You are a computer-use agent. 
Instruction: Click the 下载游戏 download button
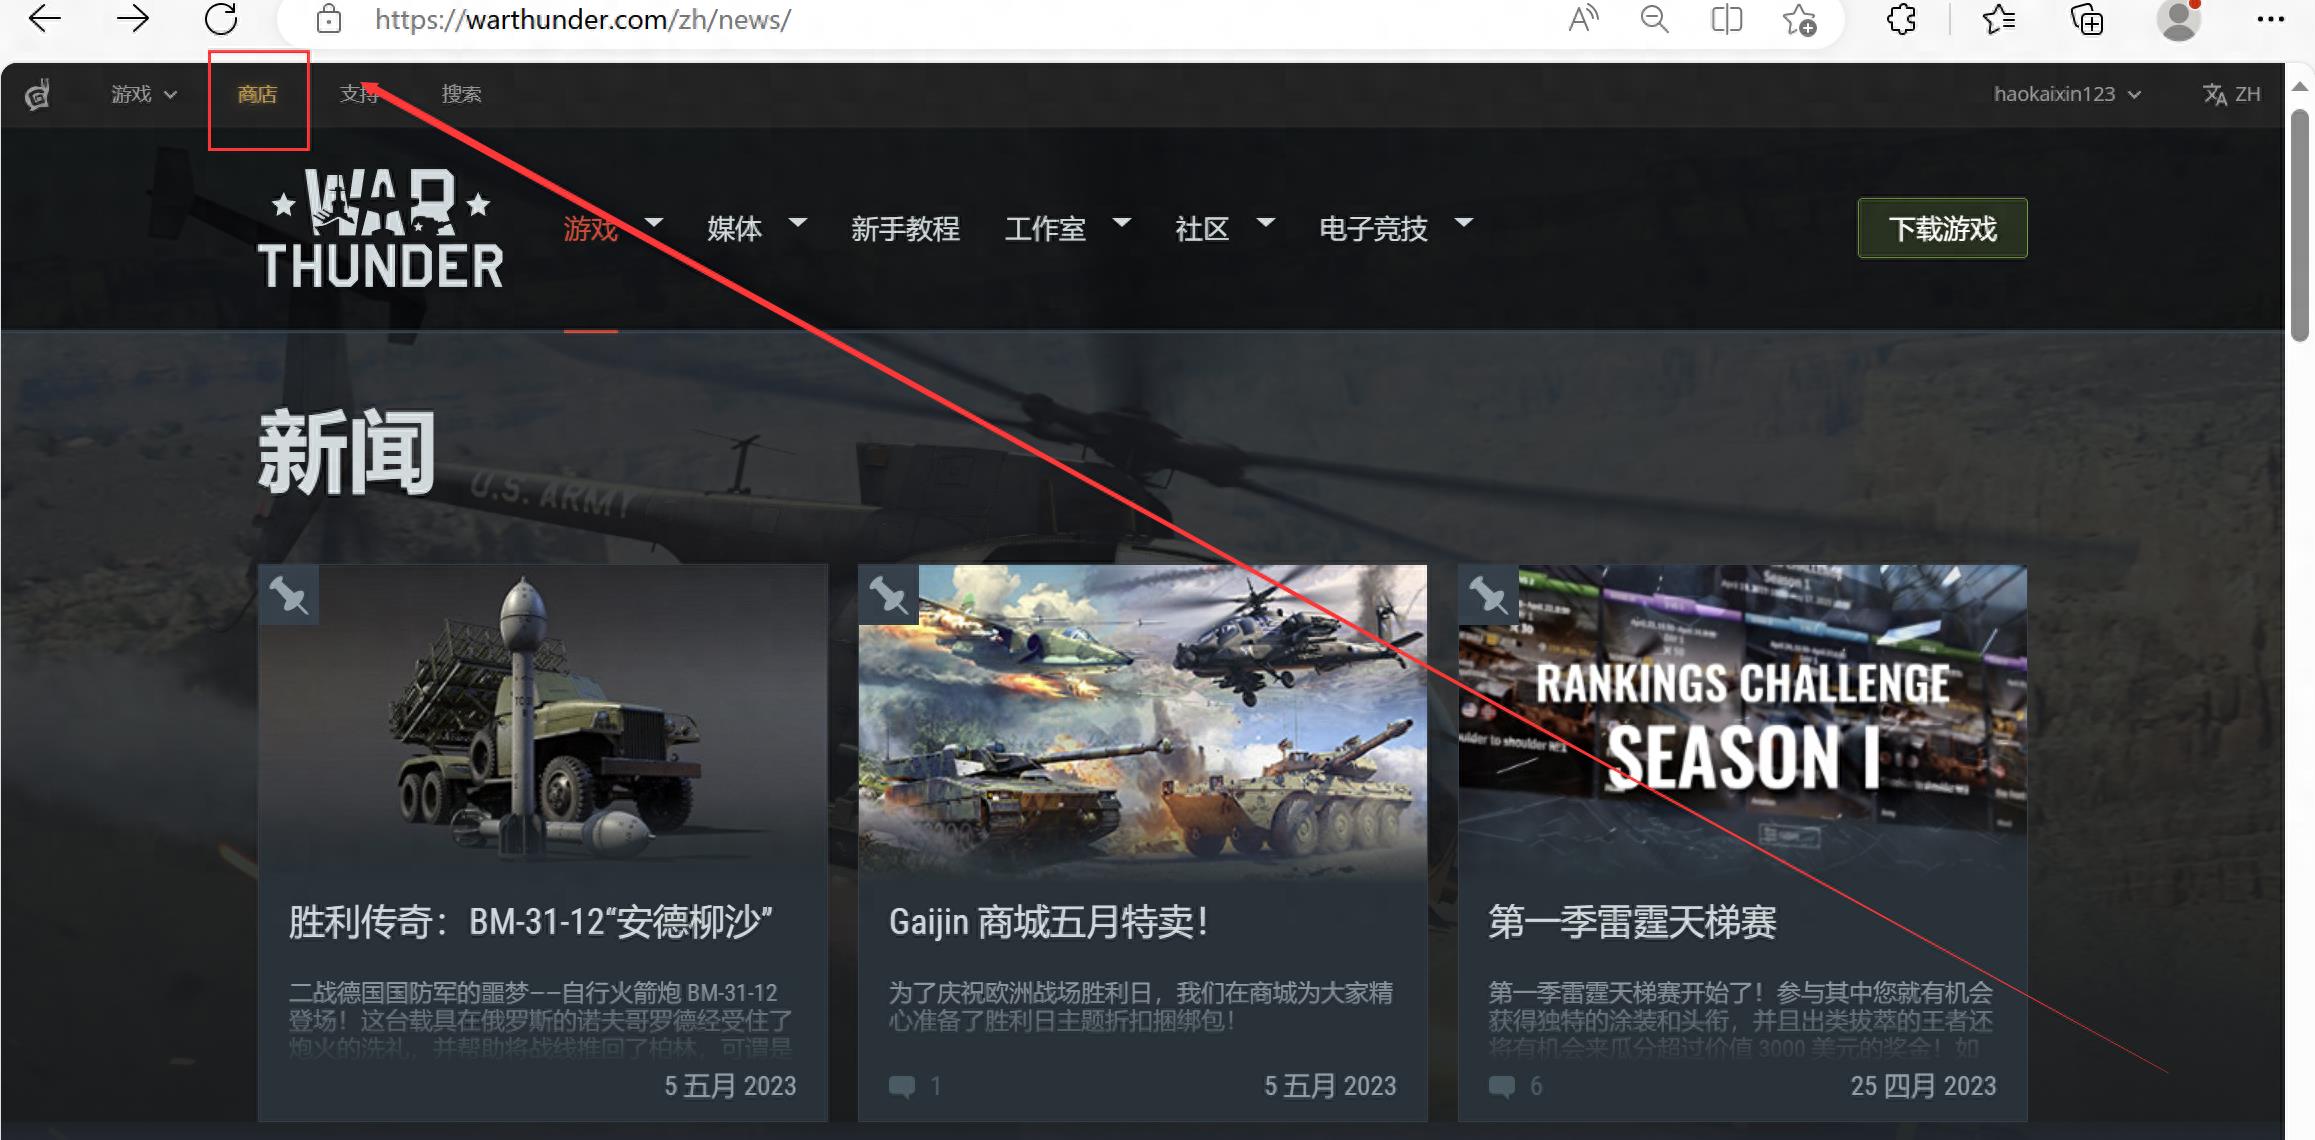point(1942,228)
